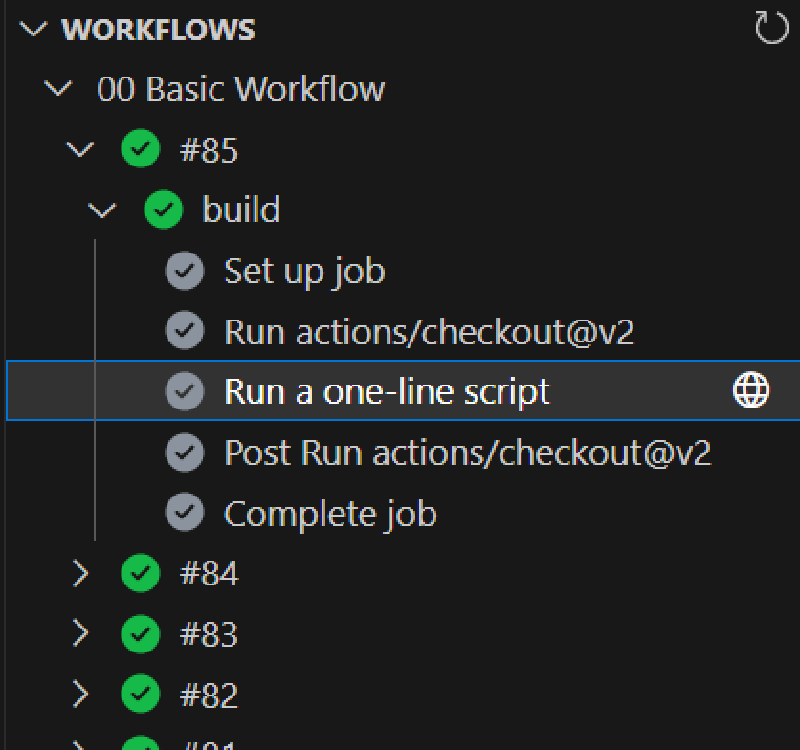This screenshot has width=800, height=750.
Task: Click the refresh workflows icon
Action: (x=771, y=29)
